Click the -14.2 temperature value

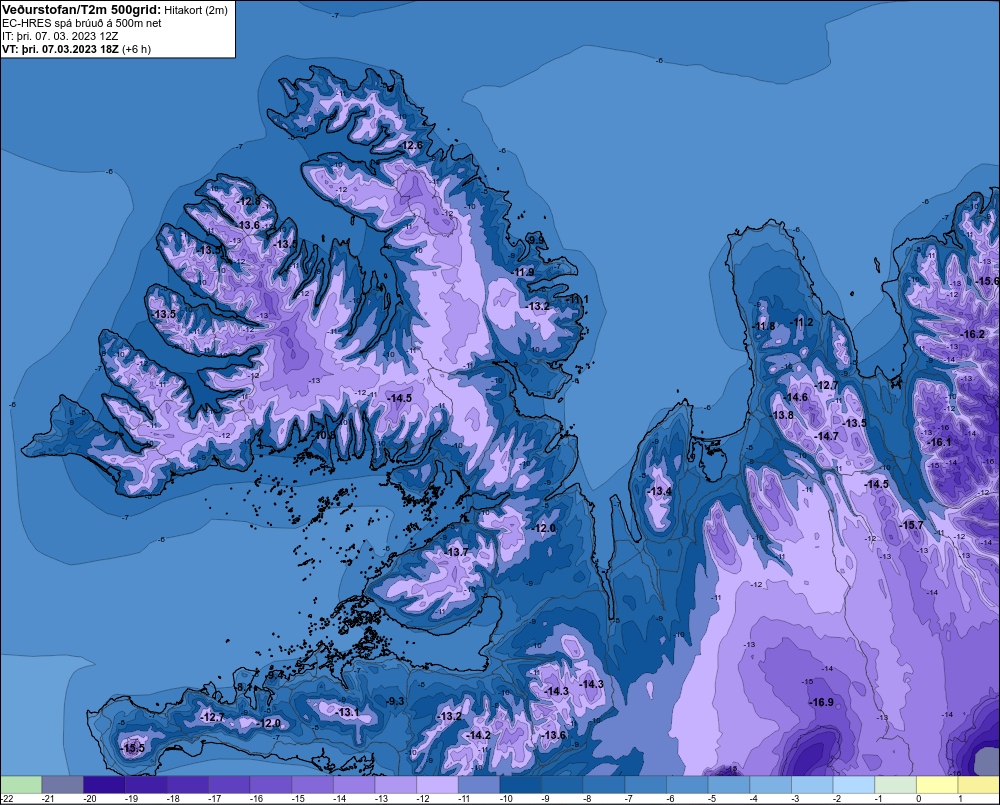coord(478,735)
